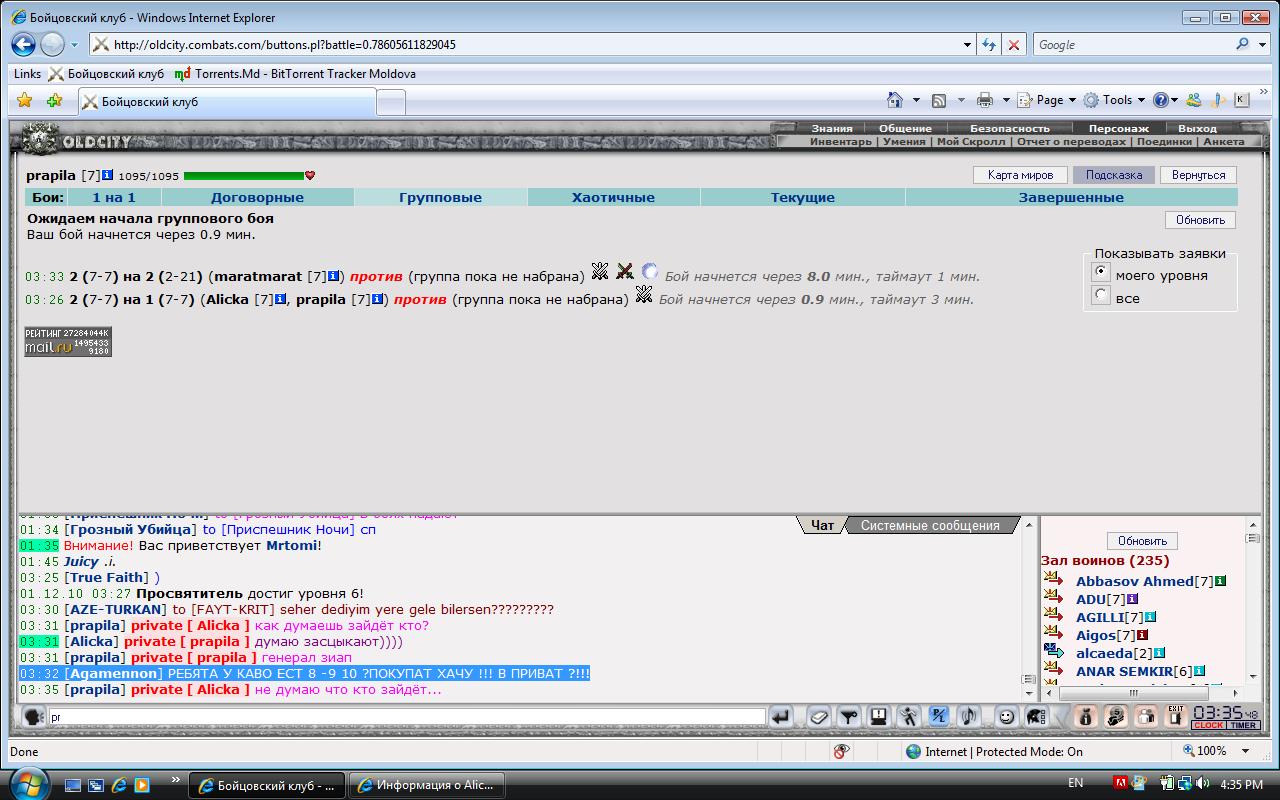Click the Internet Explorer Home icon
This screenshot has width=1280, height=800.
[896, 100]
